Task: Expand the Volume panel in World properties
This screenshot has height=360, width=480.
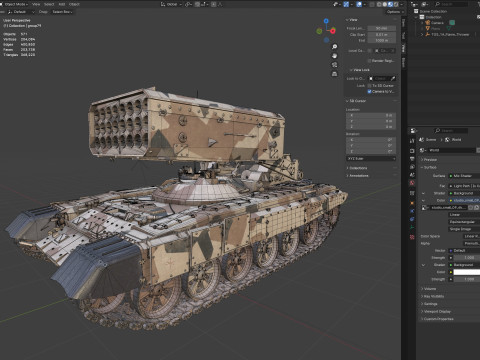Action: pyautogui.click(x=430, y=289)
